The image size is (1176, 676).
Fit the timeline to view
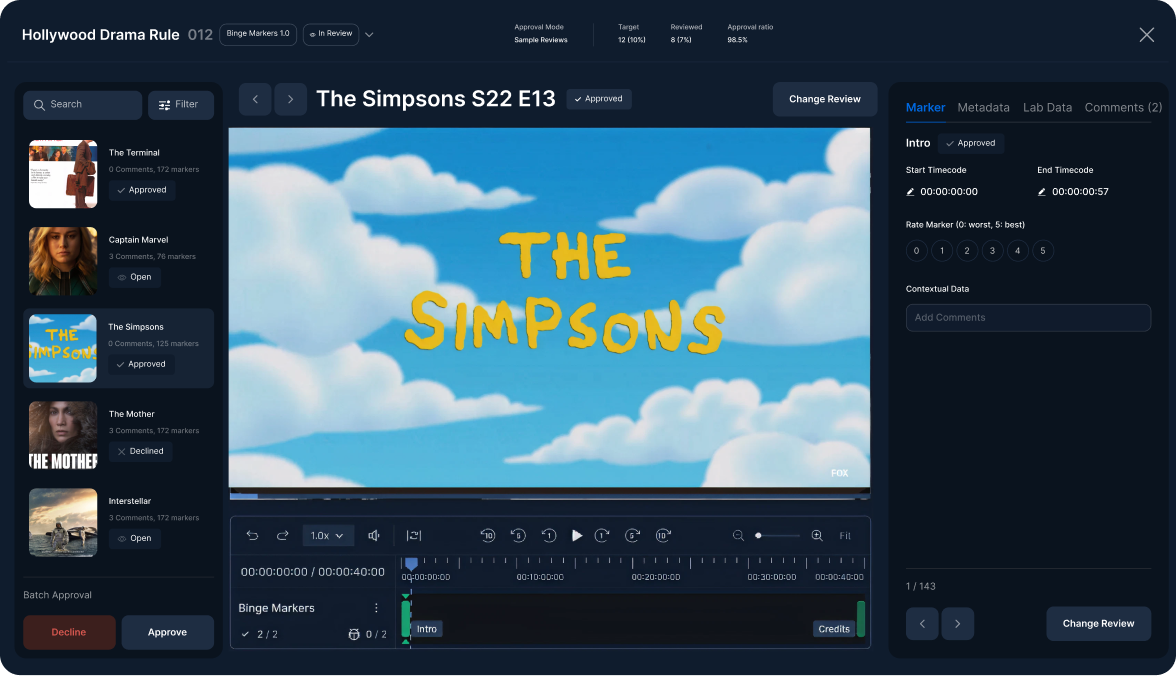coord(845,536)
